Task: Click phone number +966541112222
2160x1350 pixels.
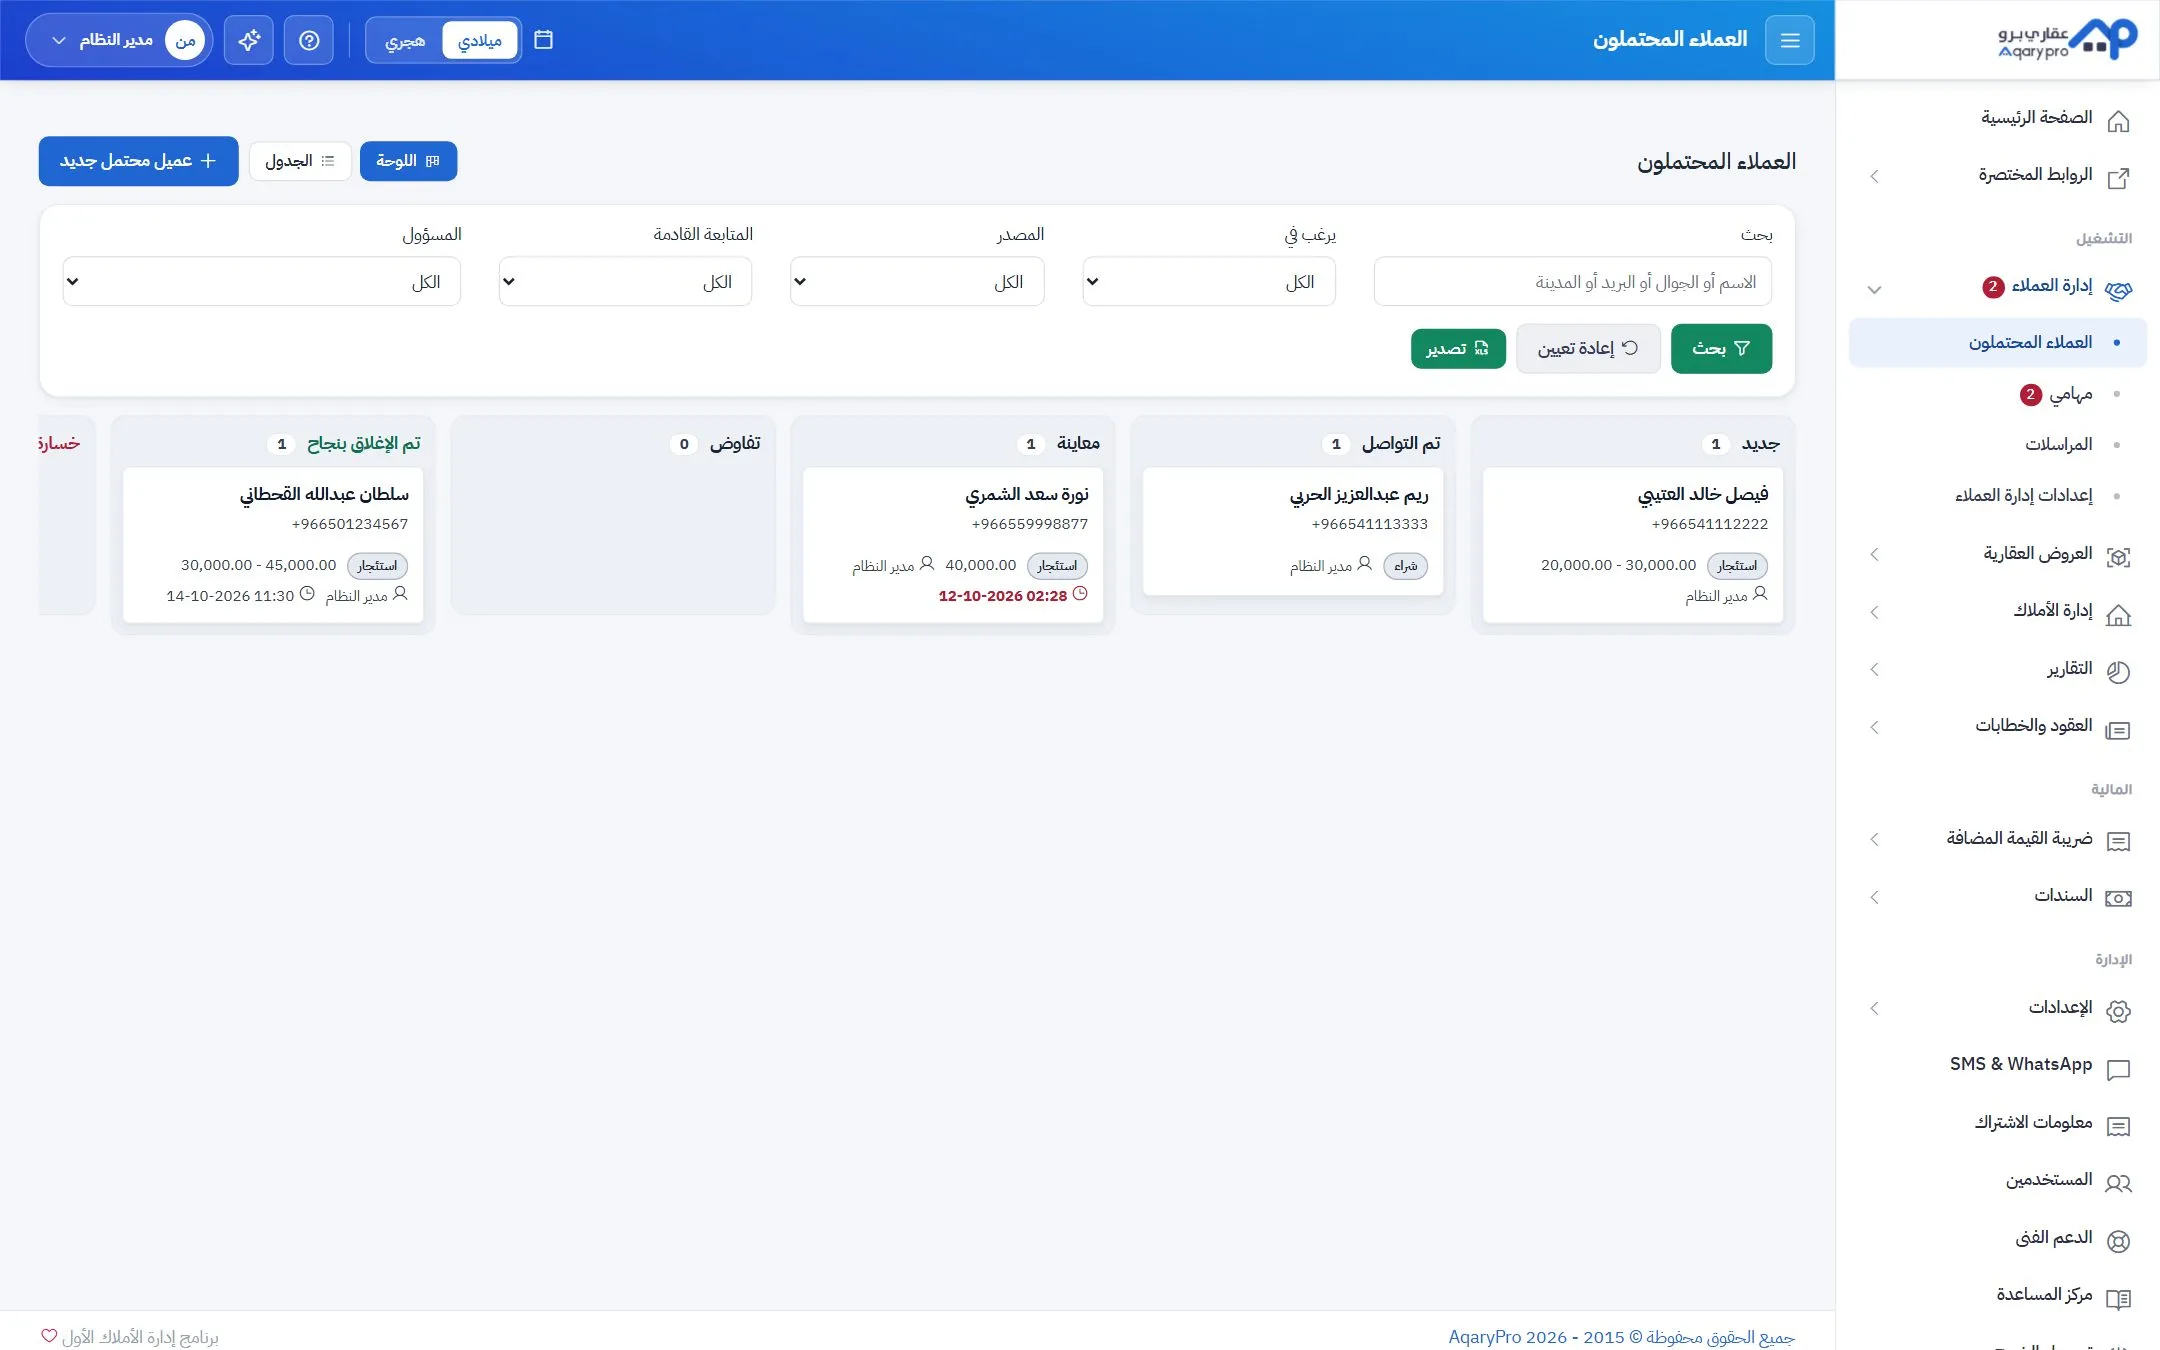Action: [x=1709, y=524]
